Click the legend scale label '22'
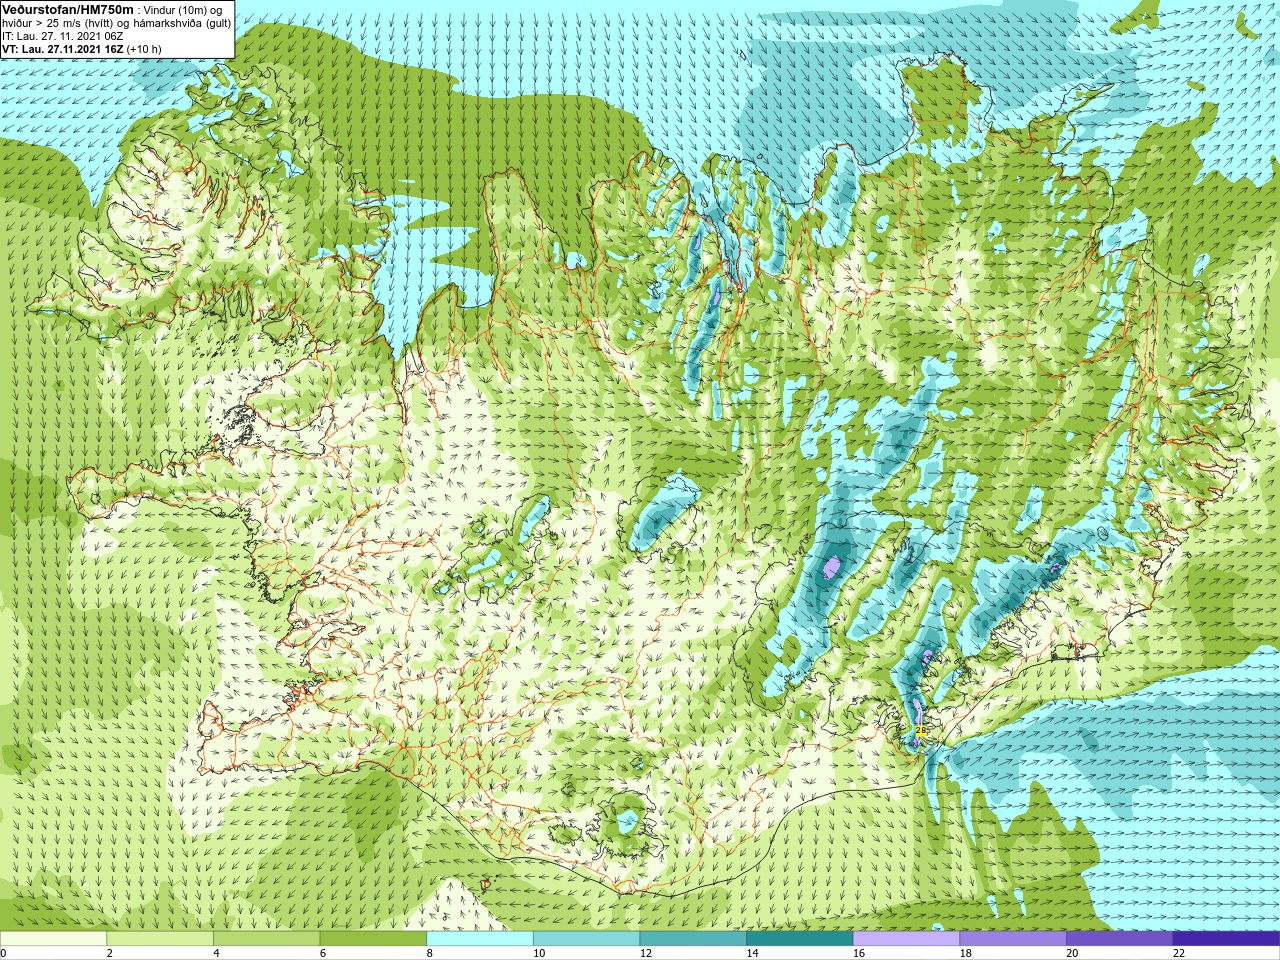 [x=1179, y=953]
